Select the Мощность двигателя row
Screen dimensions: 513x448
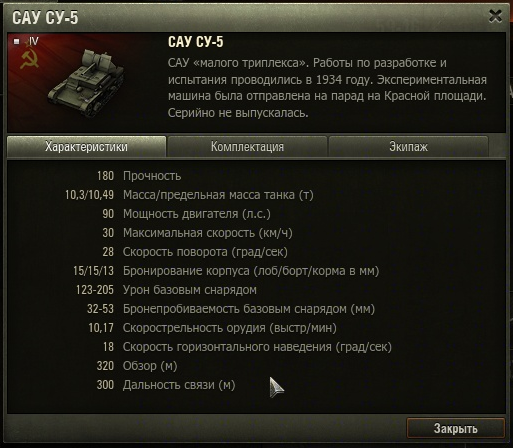[186, 214]
